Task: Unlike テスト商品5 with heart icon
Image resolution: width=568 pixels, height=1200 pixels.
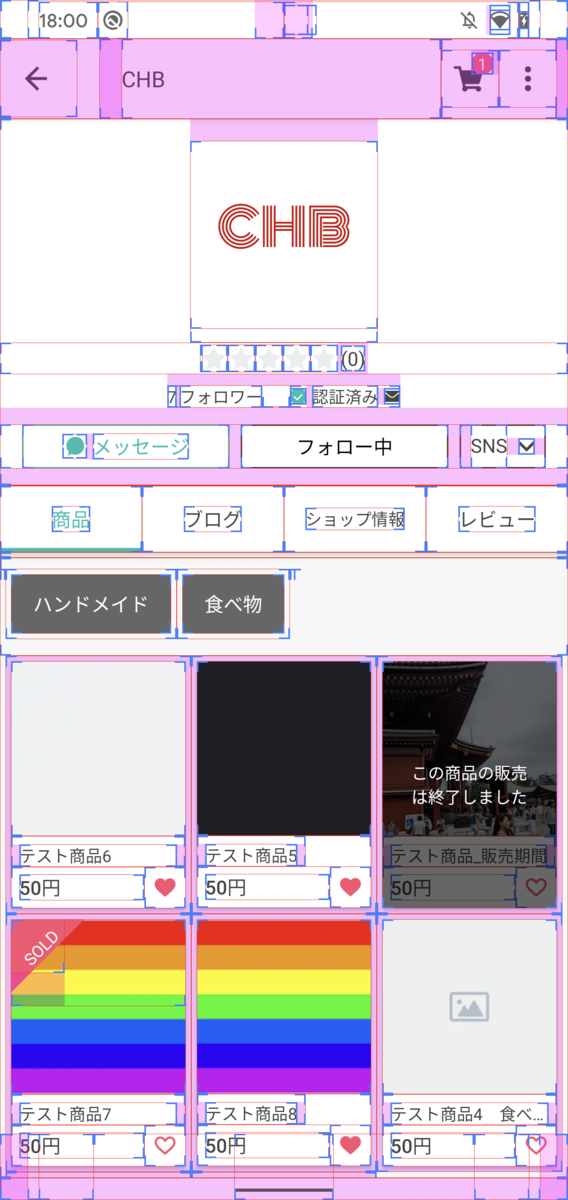Action: [x=350, y=887]
